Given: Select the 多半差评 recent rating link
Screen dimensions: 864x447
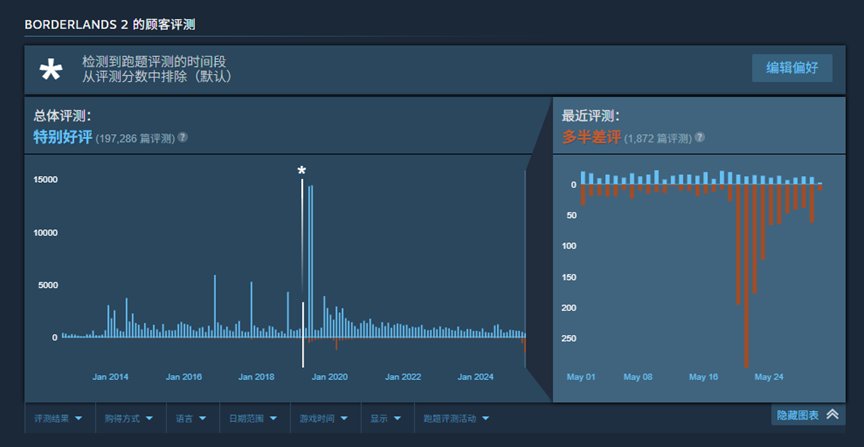Looking at the screenshot, I should click(591, 137).
